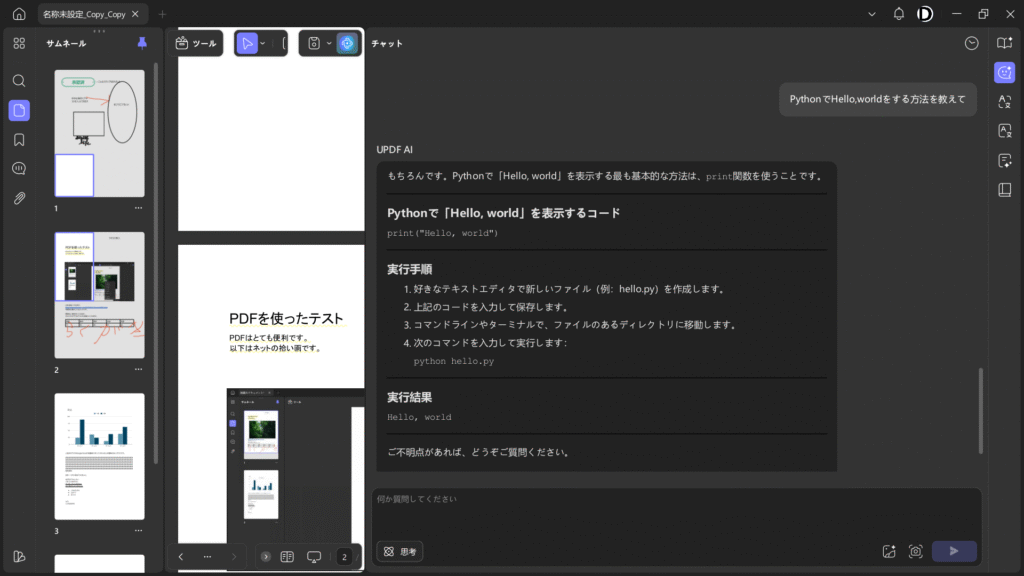1024x576 pixels.
Task: Toggle the UPDF AI button in the top toolbar
Action: pyautogui.click(x=346, y=43)
